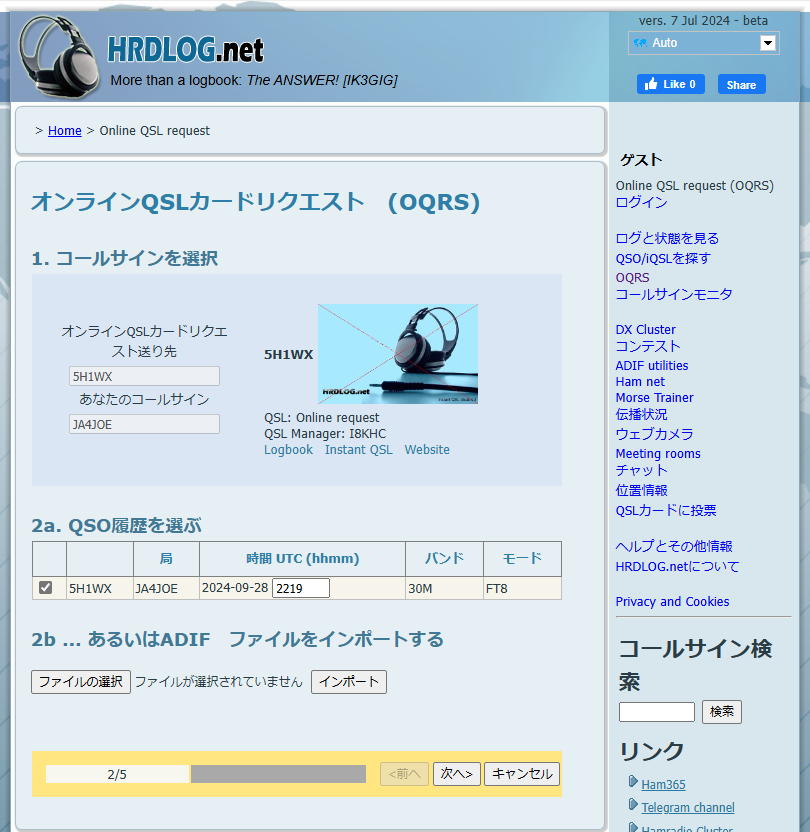The image size is (810, 832).
Task: Click the HRDLOG.net headphones logo
Action: click(x=58, y=56)
